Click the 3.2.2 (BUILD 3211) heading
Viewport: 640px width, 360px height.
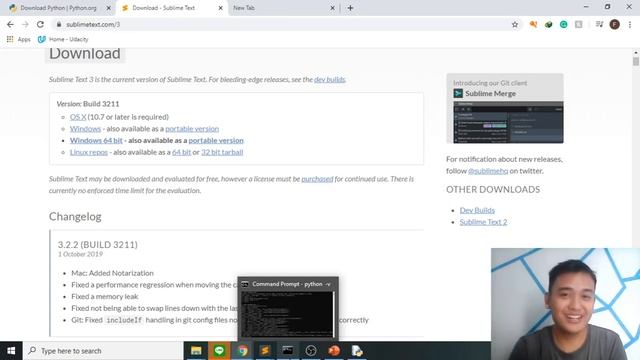pos(98,244)
